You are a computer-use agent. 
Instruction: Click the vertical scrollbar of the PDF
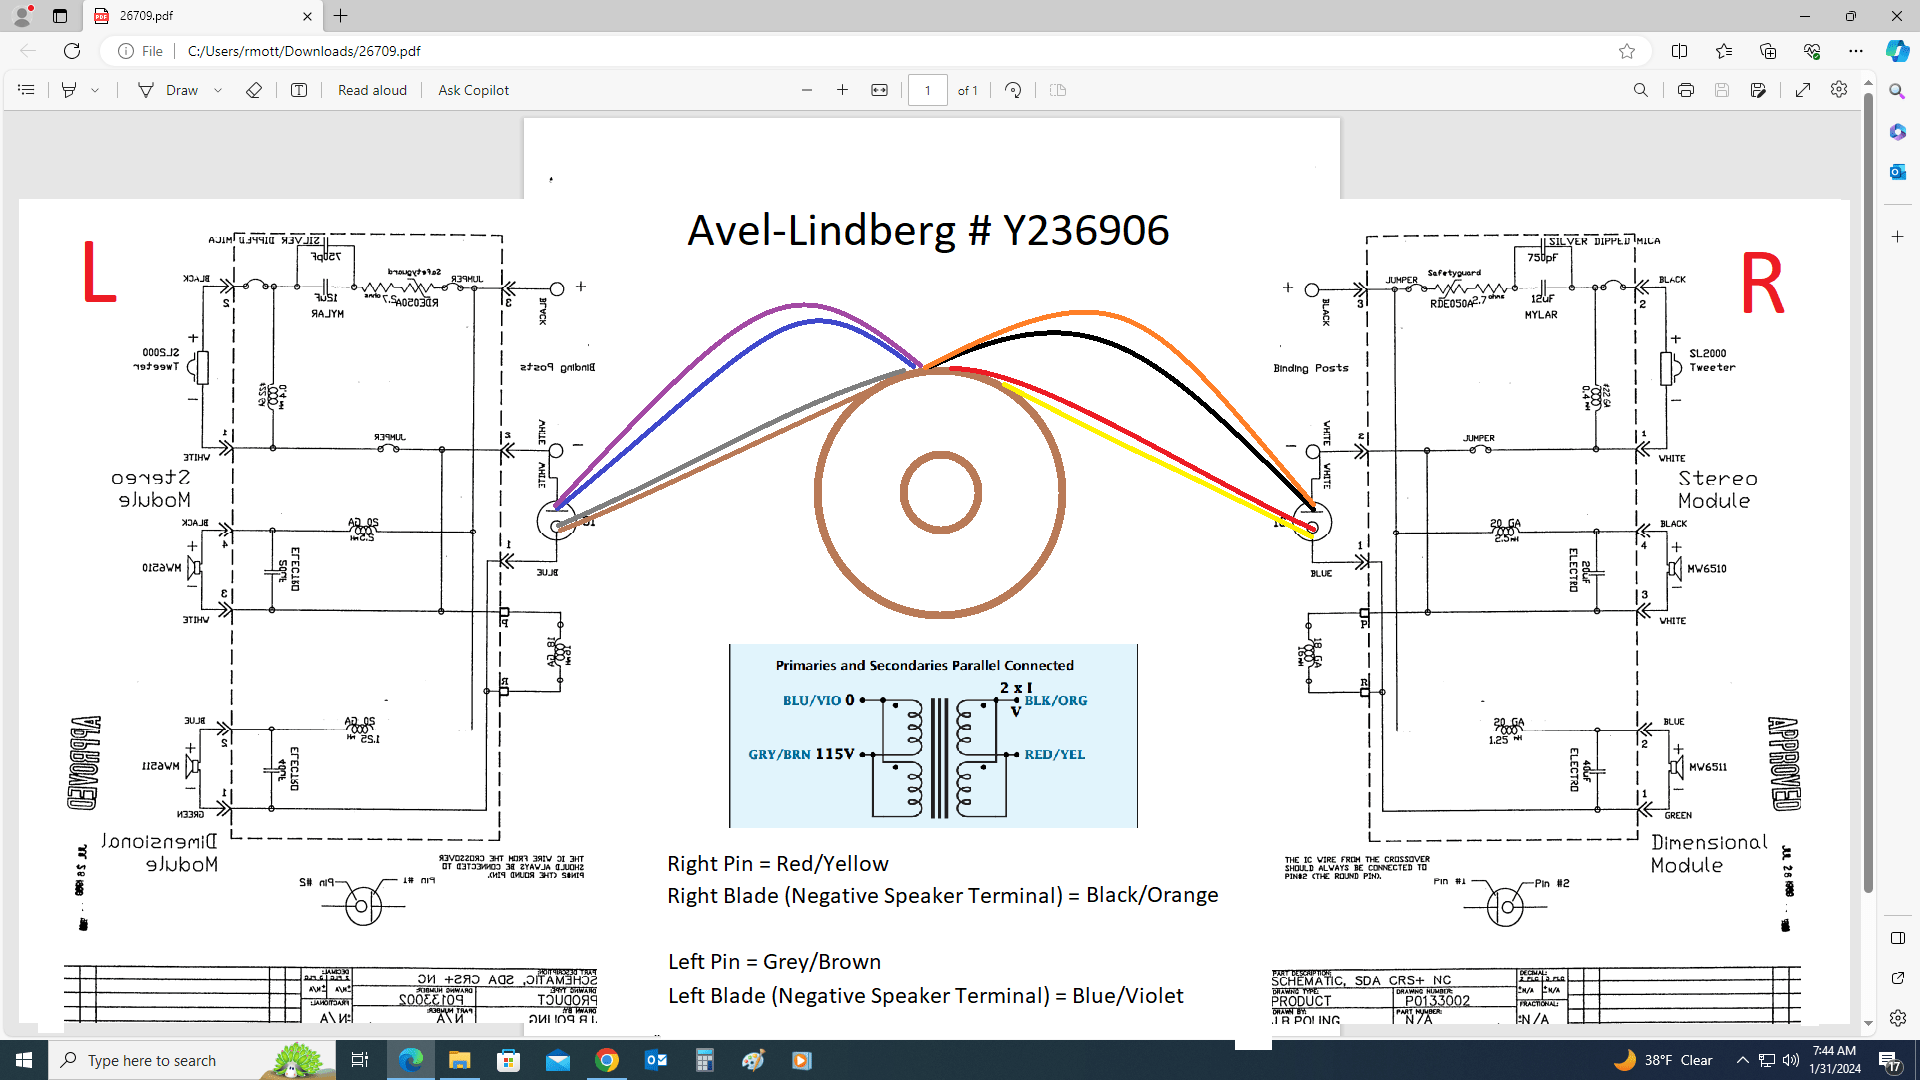(1867, 490)
